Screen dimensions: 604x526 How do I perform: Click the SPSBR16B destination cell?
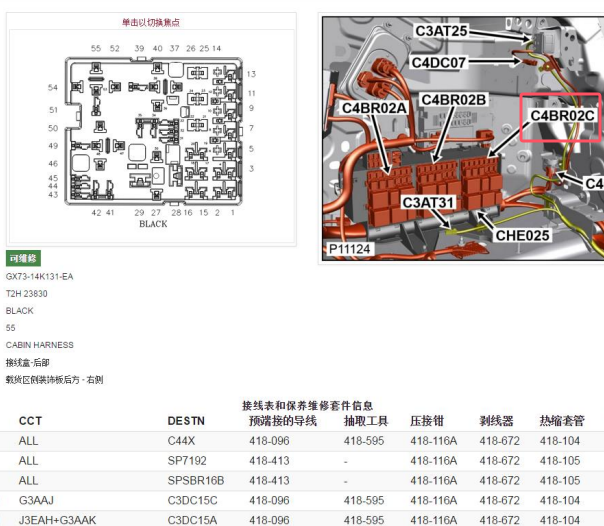pyautogui.click(x=196, y=481)
